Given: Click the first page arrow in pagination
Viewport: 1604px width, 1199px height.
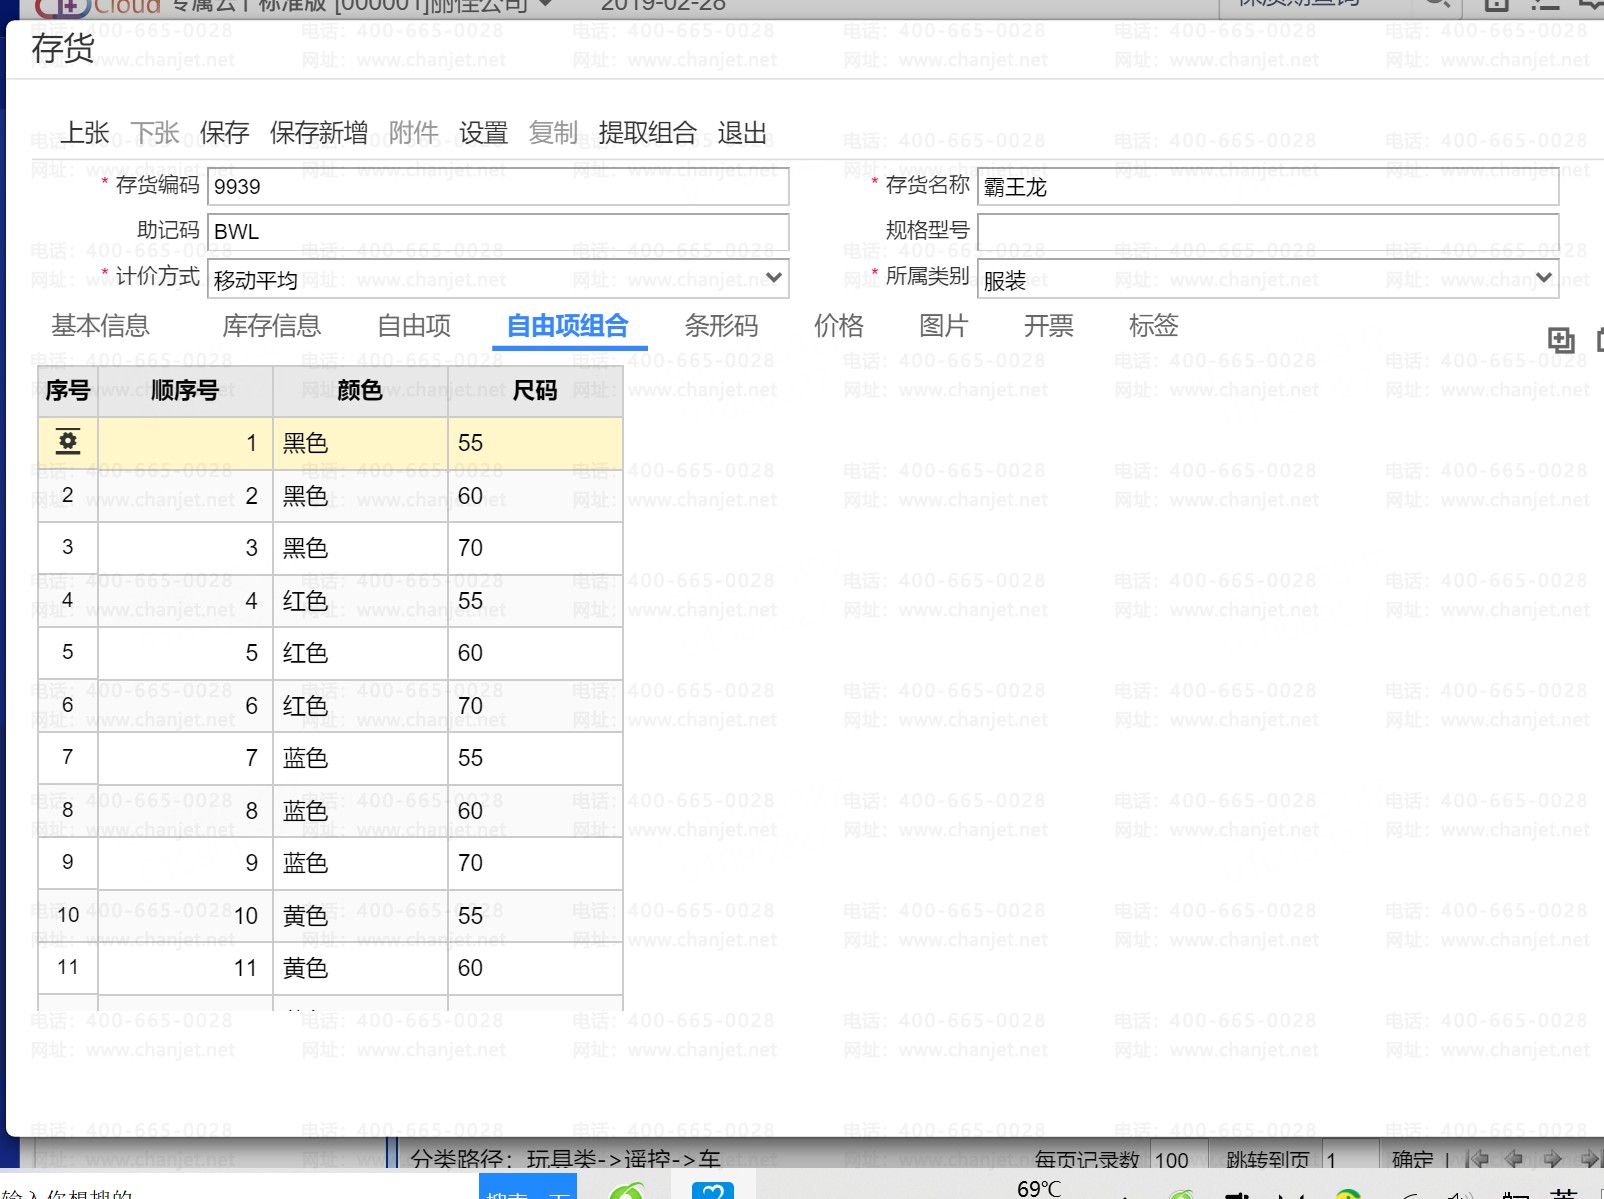Looking at the screenshot, I should [1476, 1159].
